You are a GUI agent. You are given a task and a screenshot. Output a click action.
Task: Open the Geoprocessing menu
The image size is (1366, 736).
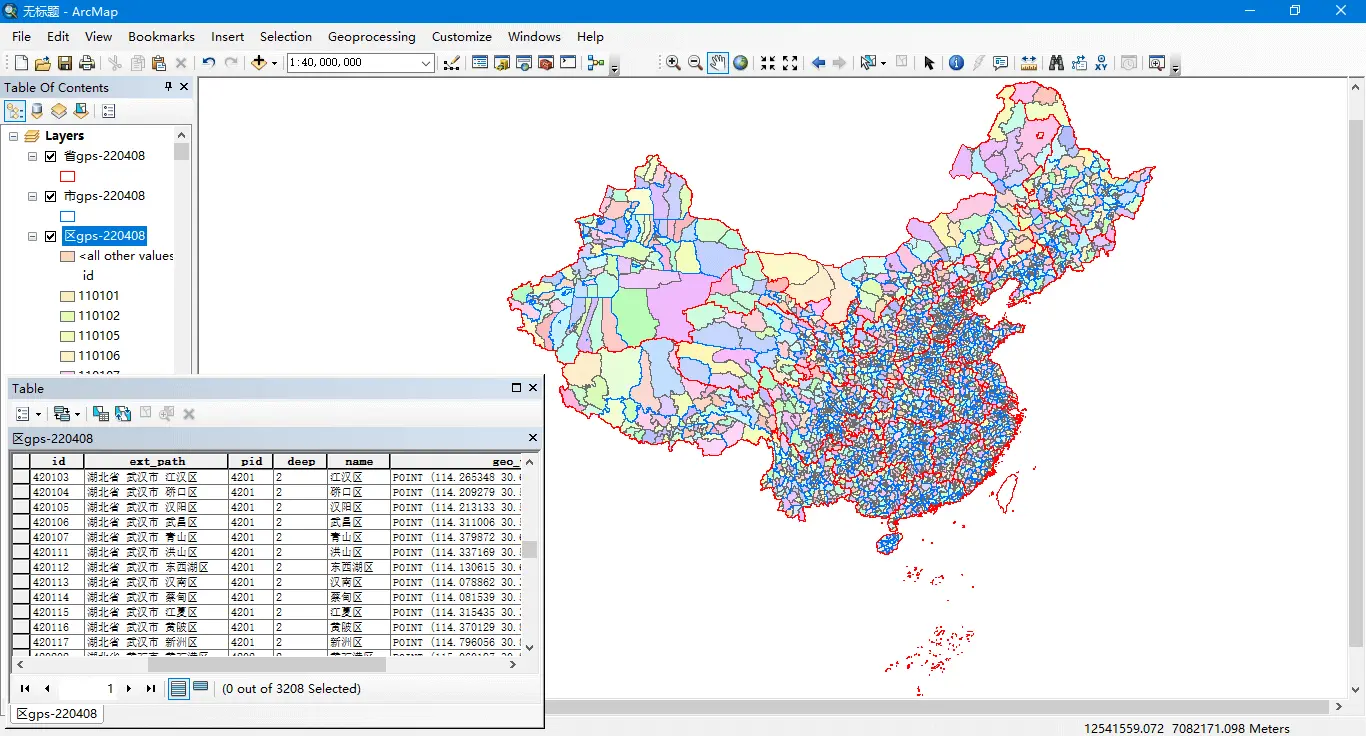(x=371, y=37)
